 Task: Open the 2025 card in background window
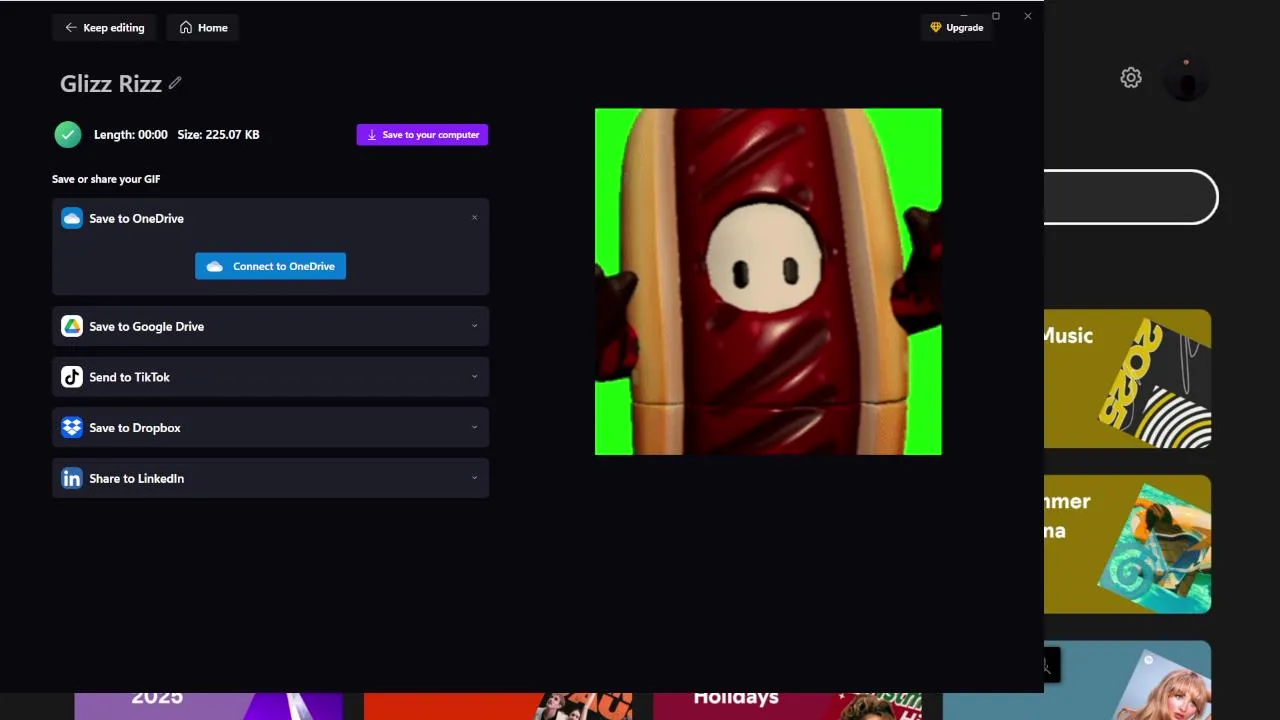[x=208, y=706]
